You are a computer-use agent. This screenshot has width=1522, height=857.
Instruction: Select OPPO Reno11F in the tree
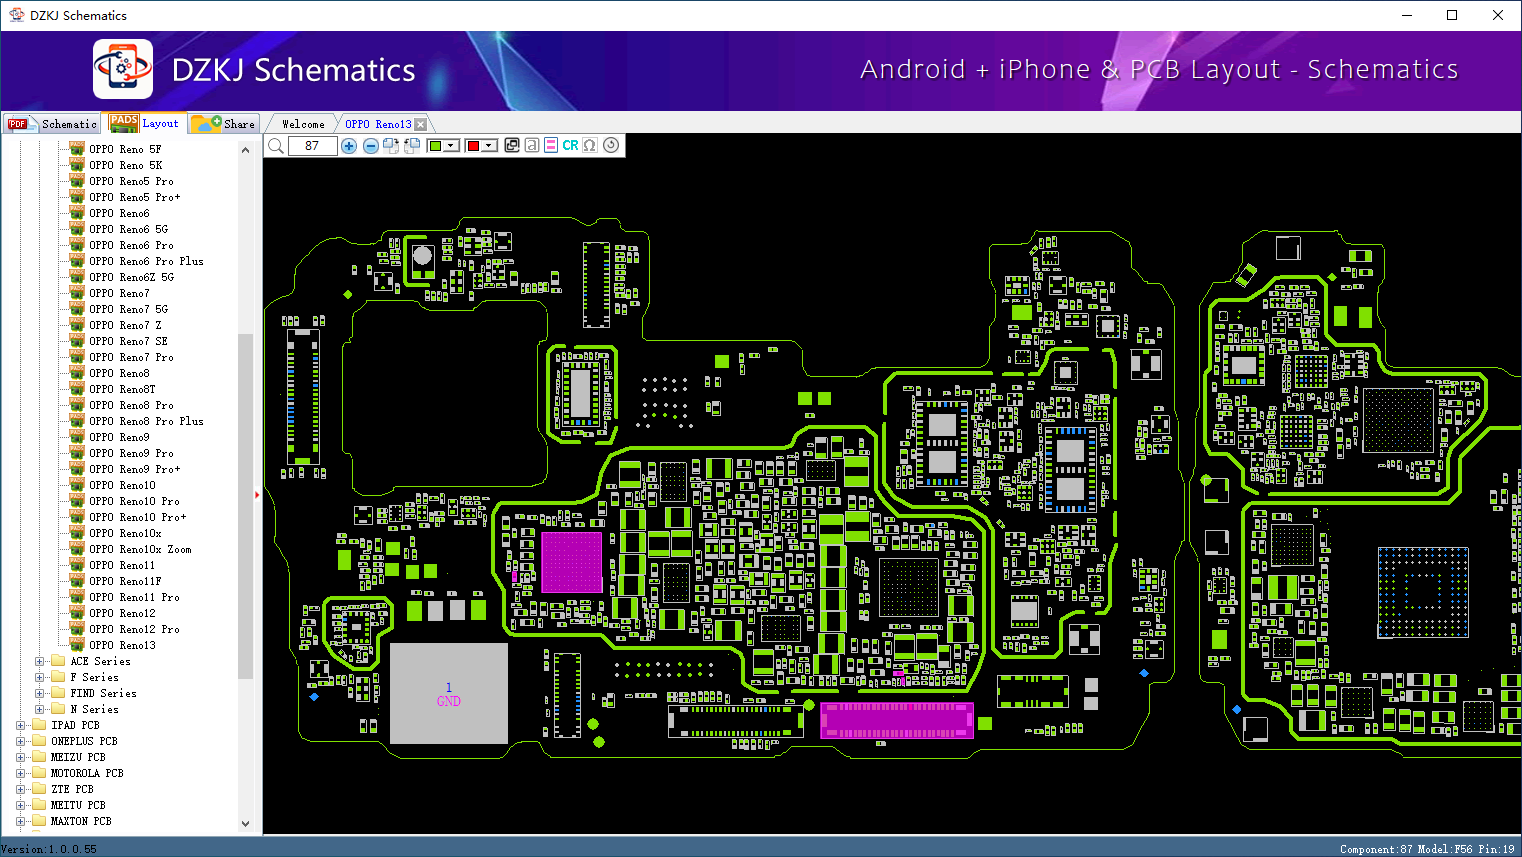tap(125, 581)
